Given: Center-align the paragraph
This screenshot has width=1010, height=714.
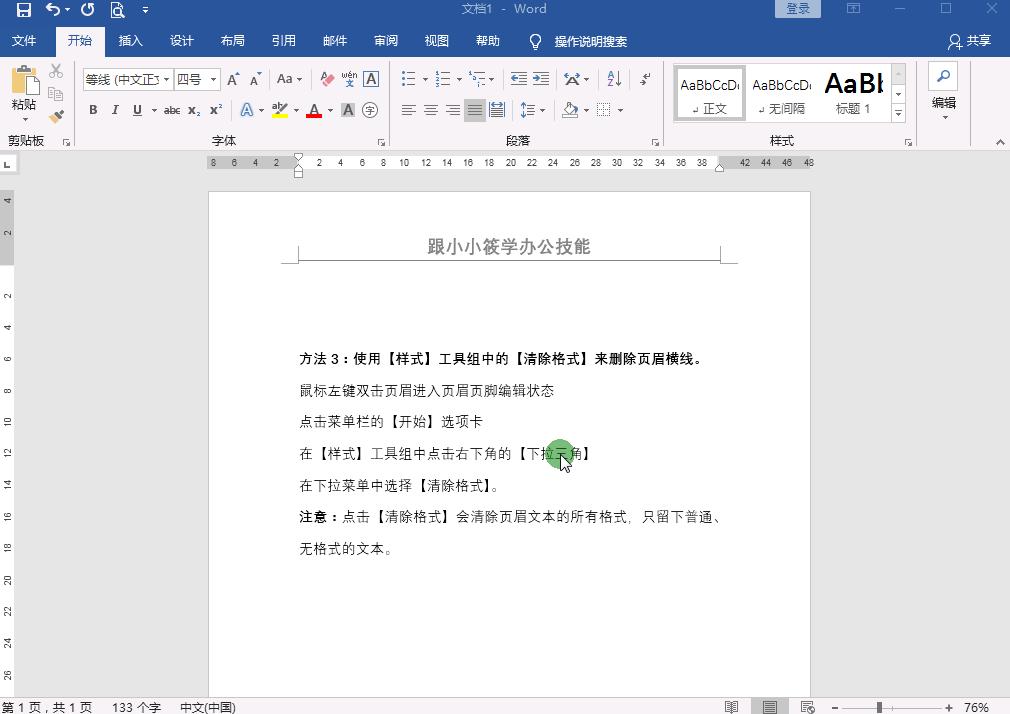Looking at the screenshot, I should click(x=431, y=110).
